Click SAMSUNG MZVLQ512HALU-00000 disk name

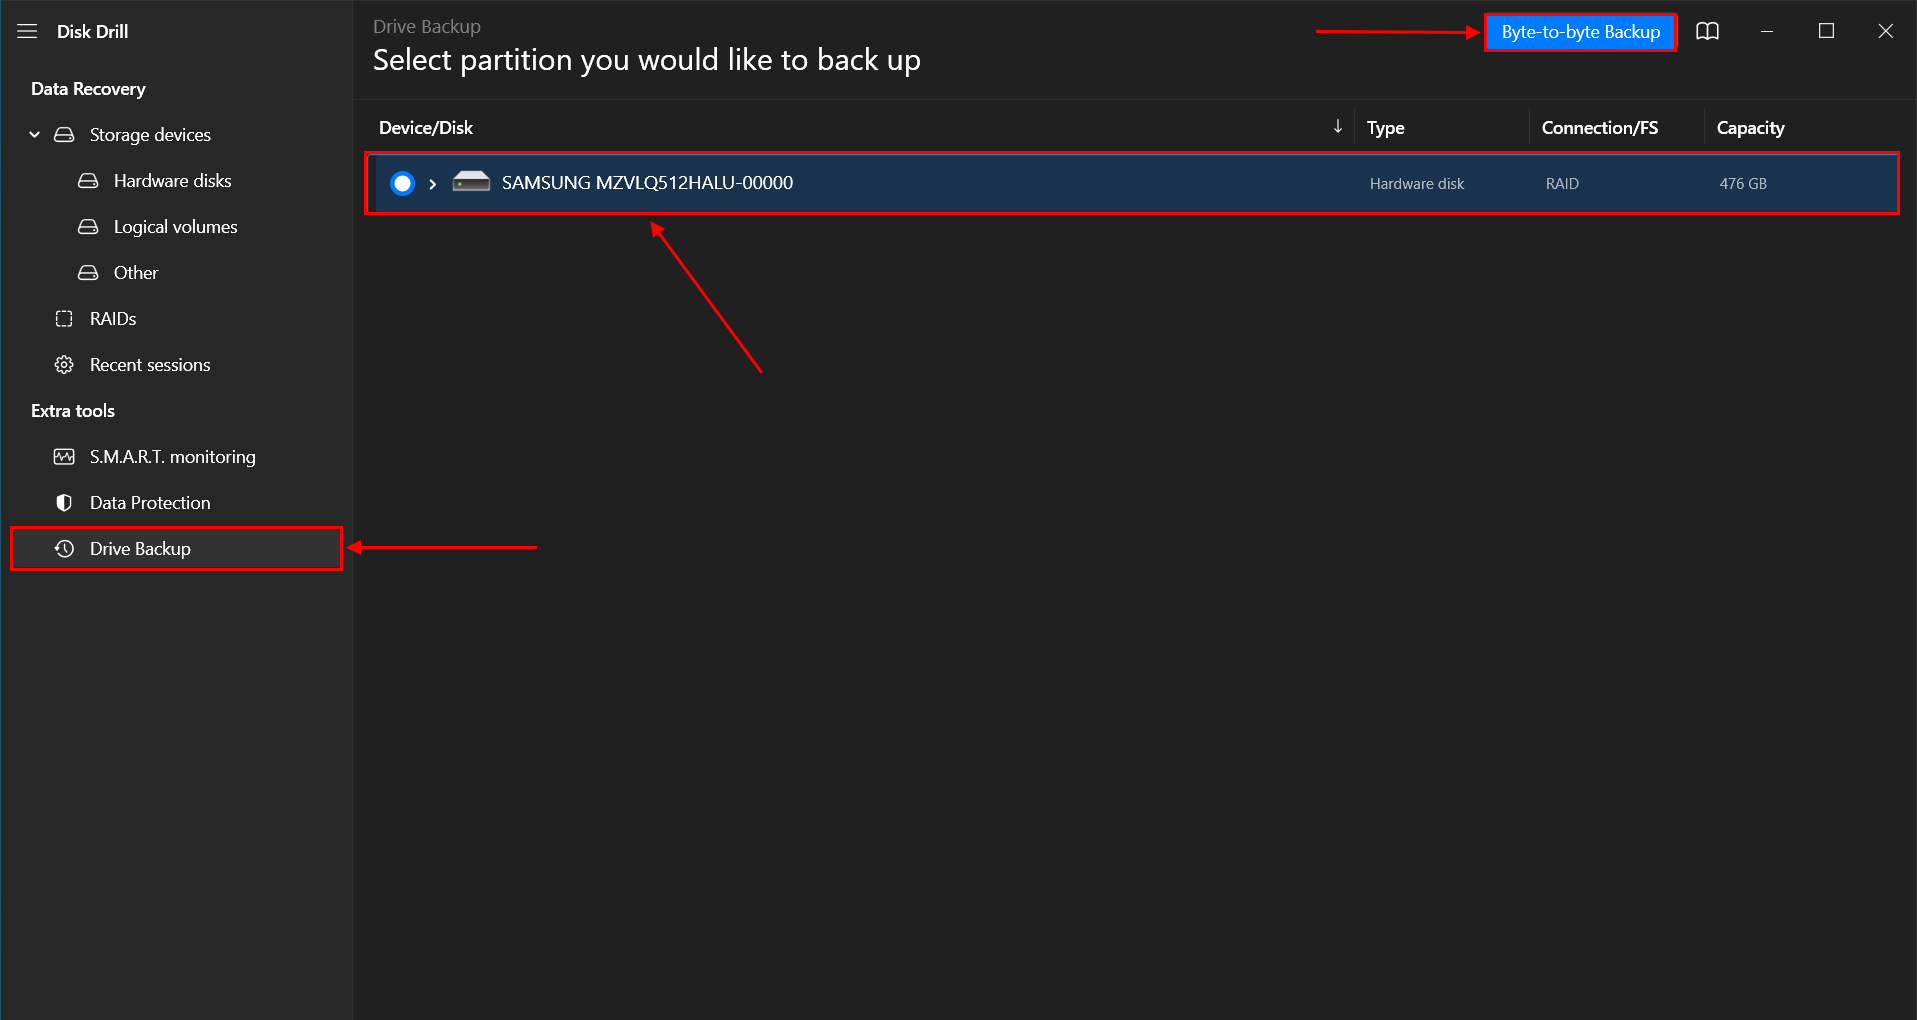coord(647,183)
